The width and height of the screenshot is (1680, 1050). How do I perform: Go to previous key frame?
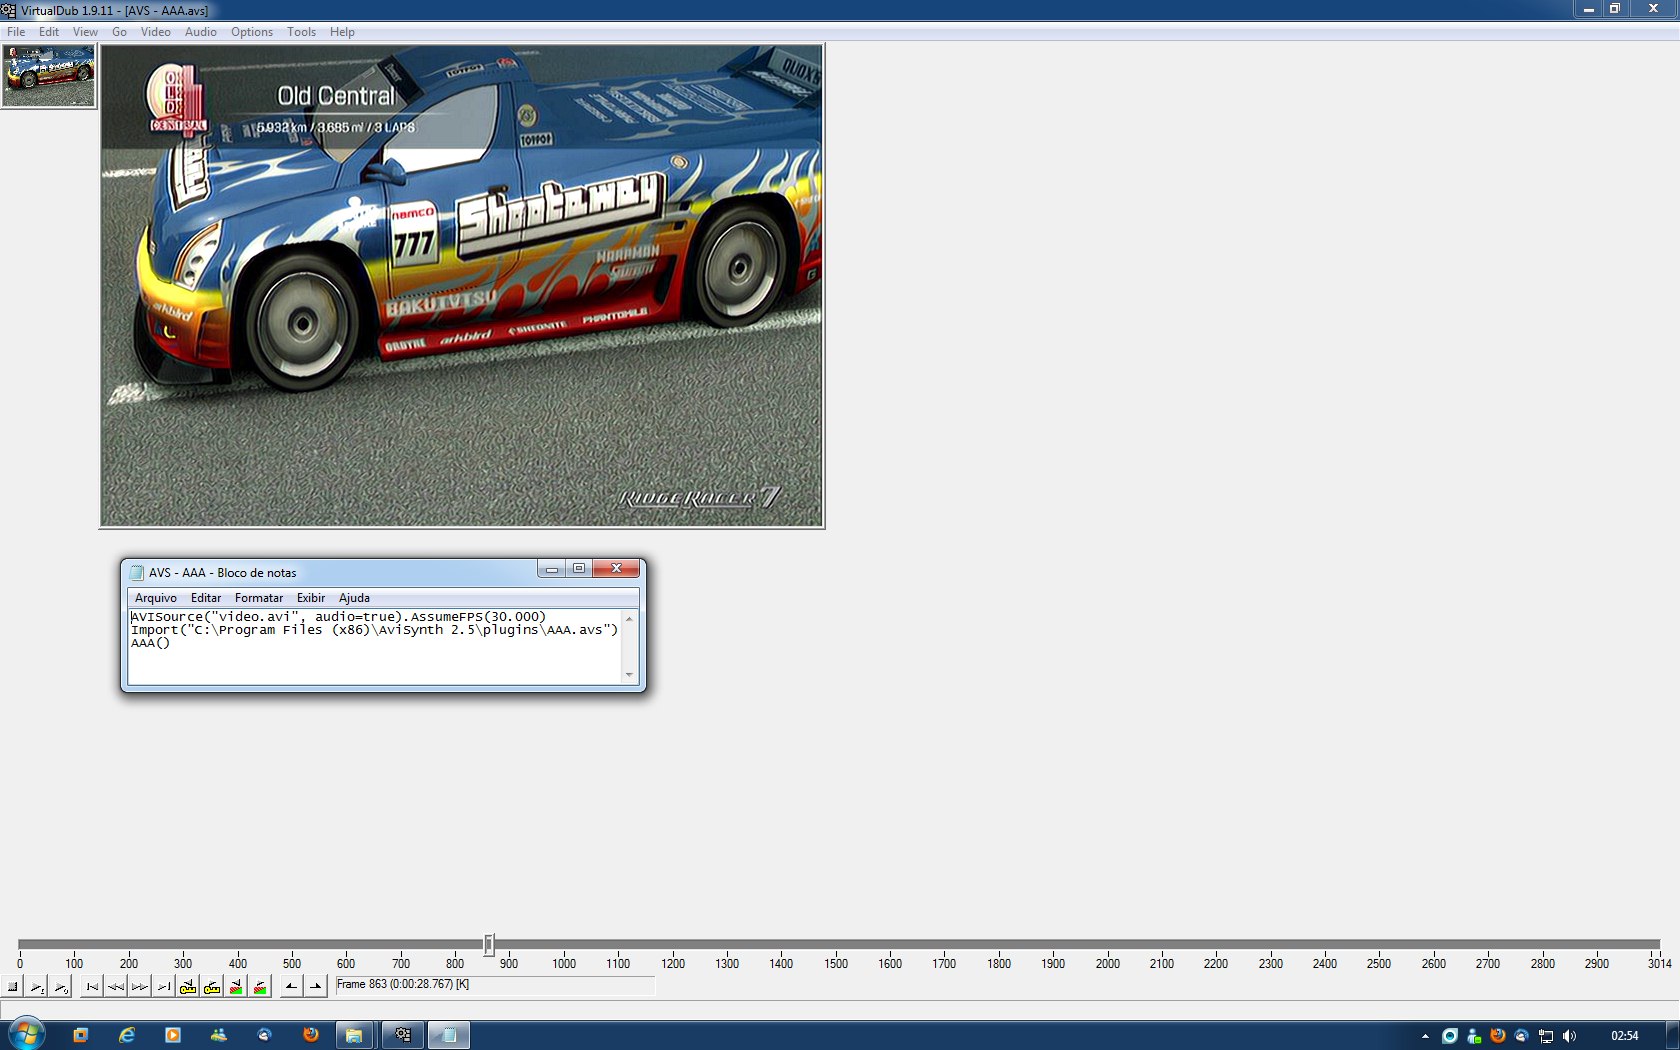pos(188,987)
